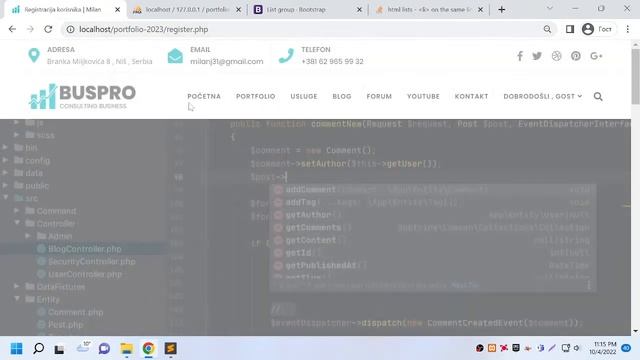The height and width of the screenshot is (360, 640).
Task: Open the USLUGE menu item
Action: click(x=304, y=96)
